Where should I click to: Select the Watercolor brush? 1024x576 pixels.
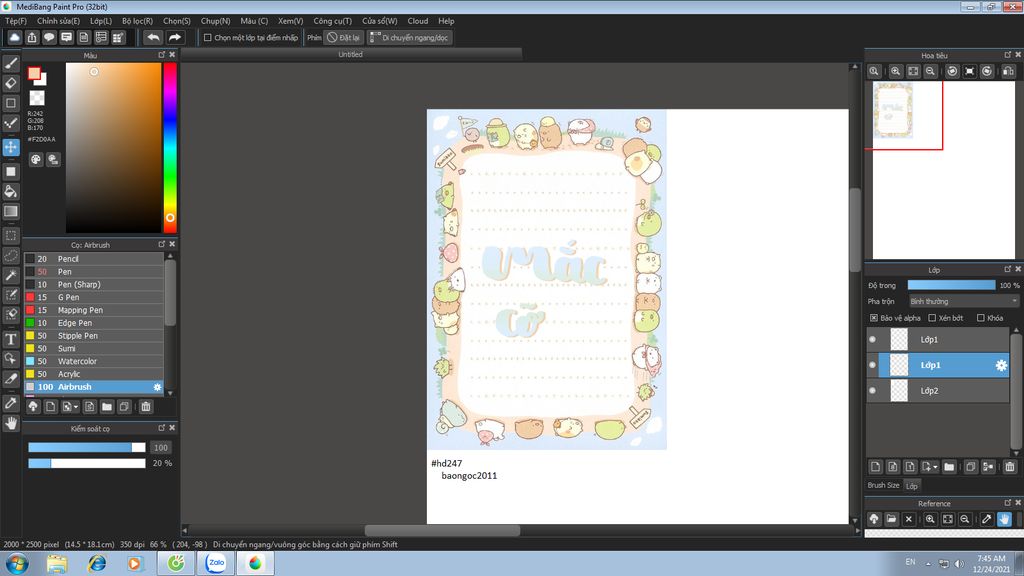point(94,361)
